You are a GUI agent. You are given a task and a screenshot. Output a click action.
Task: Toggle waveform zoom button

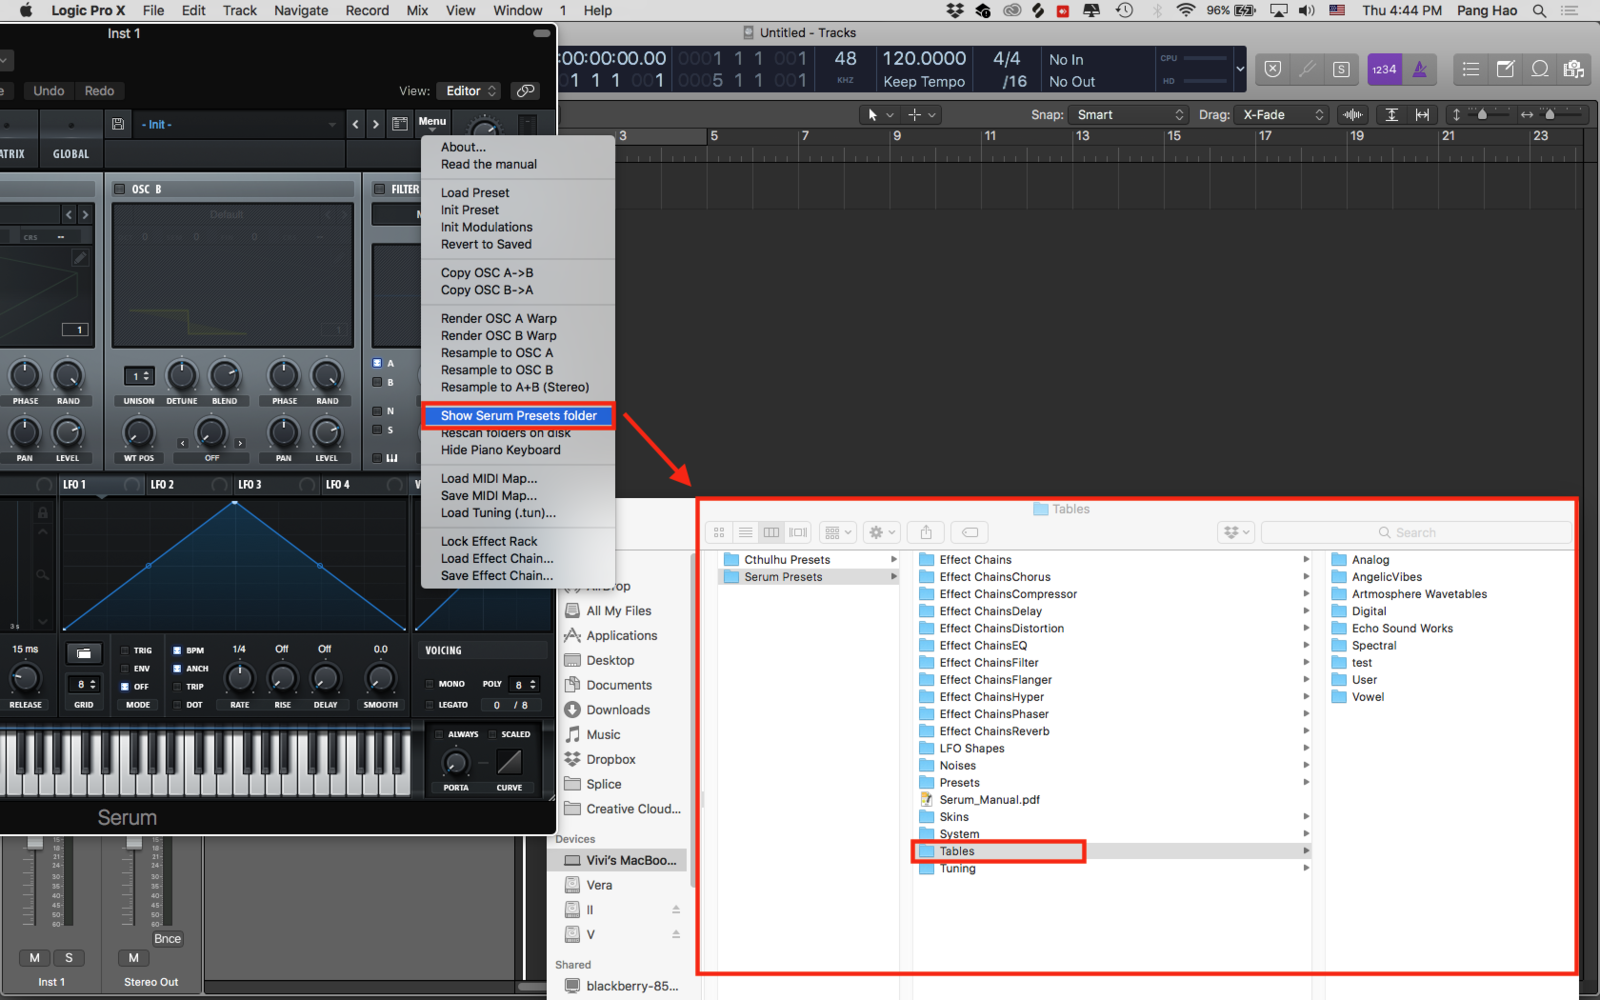[x=1353, y=115]
